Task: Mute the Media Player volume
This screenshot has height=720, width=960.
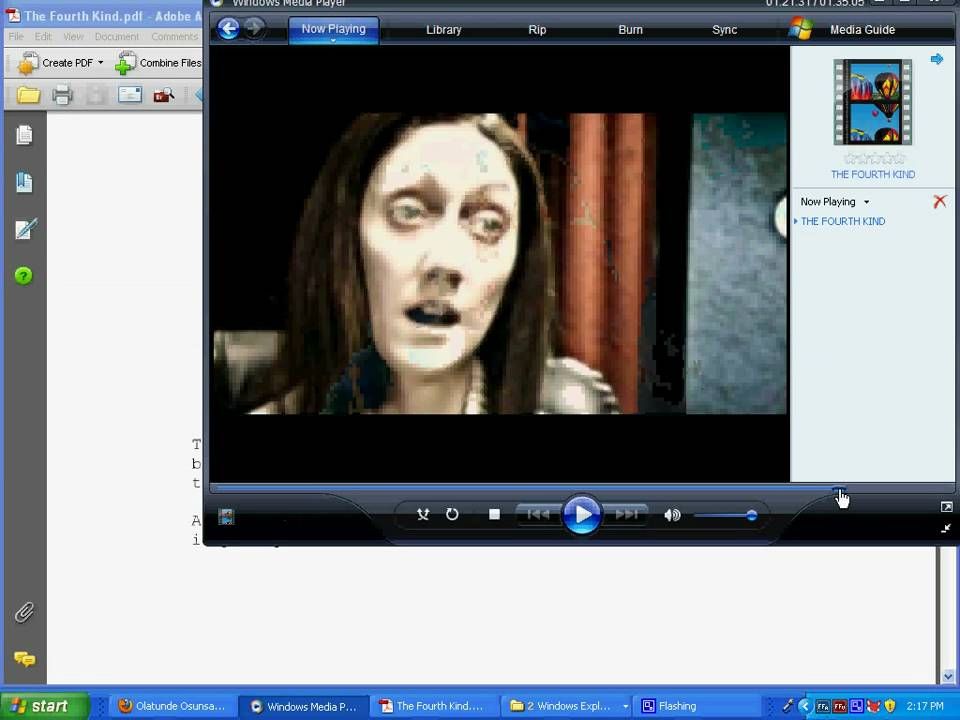Action: [672, 515]
